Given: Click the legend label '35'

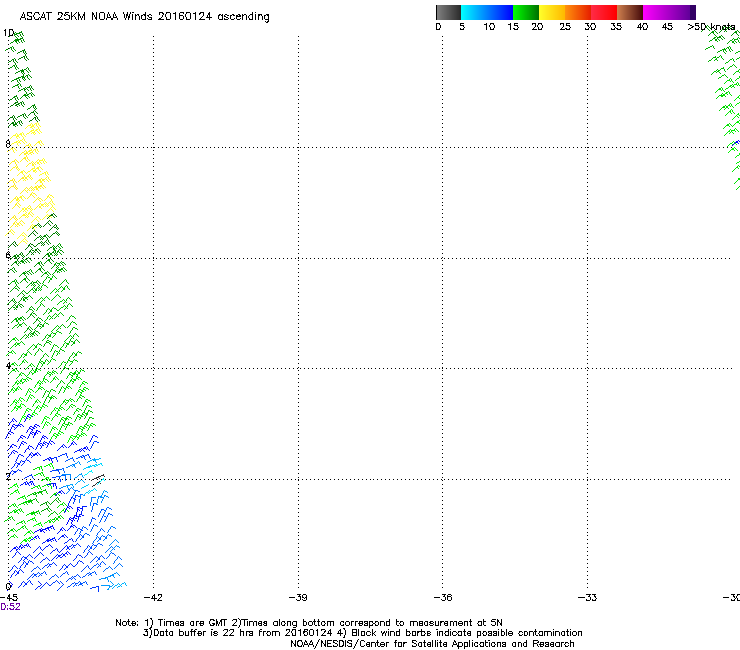Looking at the screenshot, I should point(616,27).
